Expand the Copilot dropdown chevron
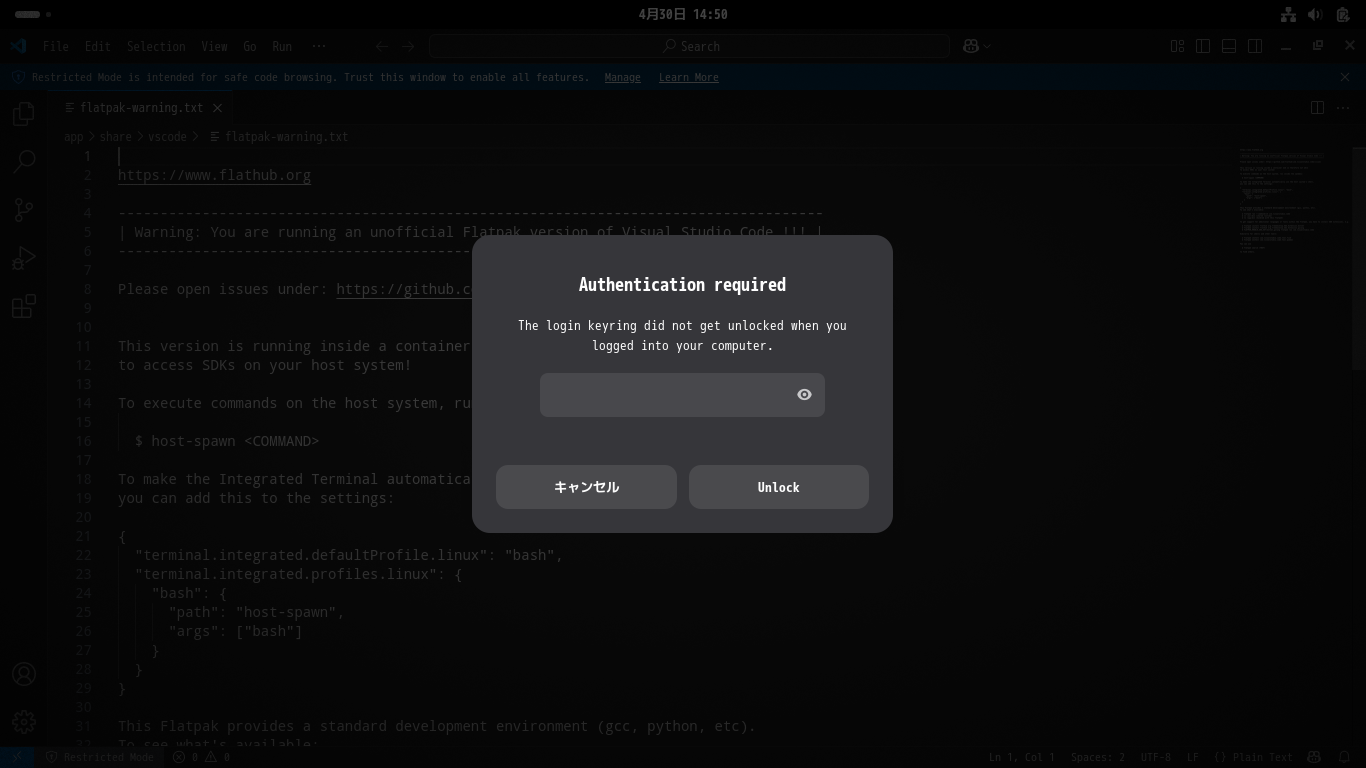Screen dimensions: 1366x768 tap(987, 46)
